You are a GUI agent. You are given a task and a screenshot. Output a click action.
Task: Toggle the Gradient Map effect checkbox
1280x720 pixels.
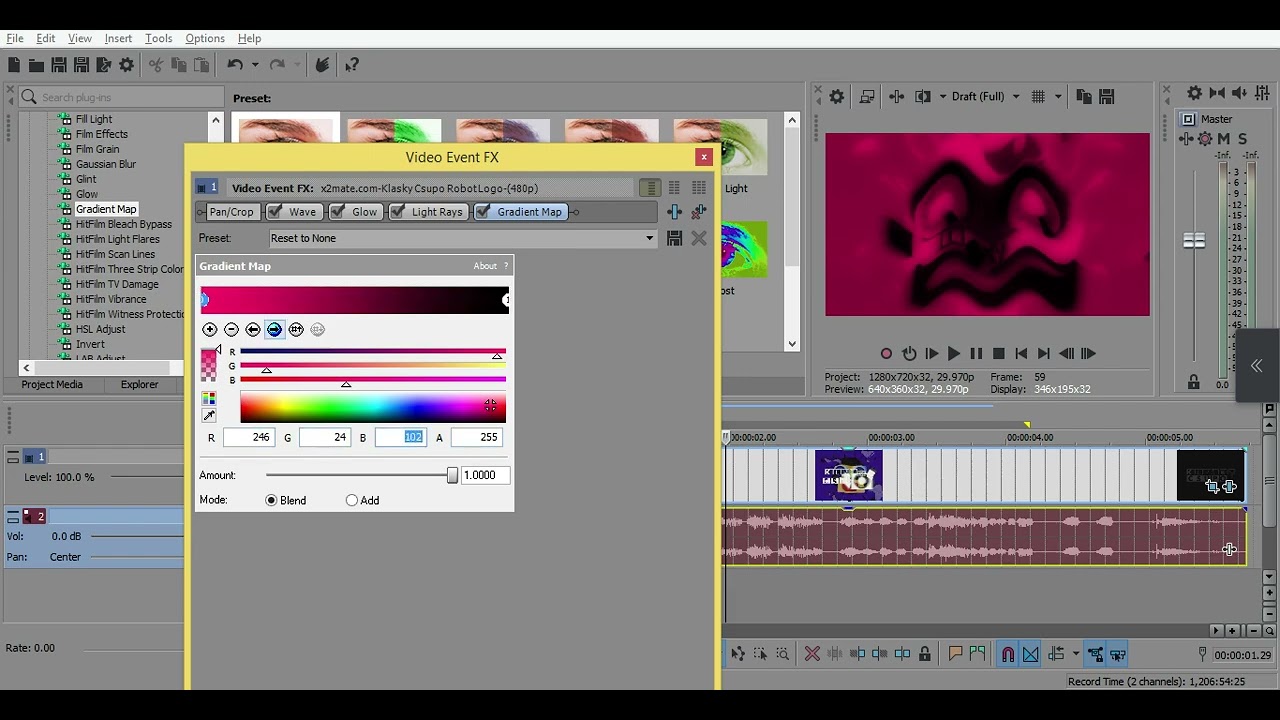(483, 212)
